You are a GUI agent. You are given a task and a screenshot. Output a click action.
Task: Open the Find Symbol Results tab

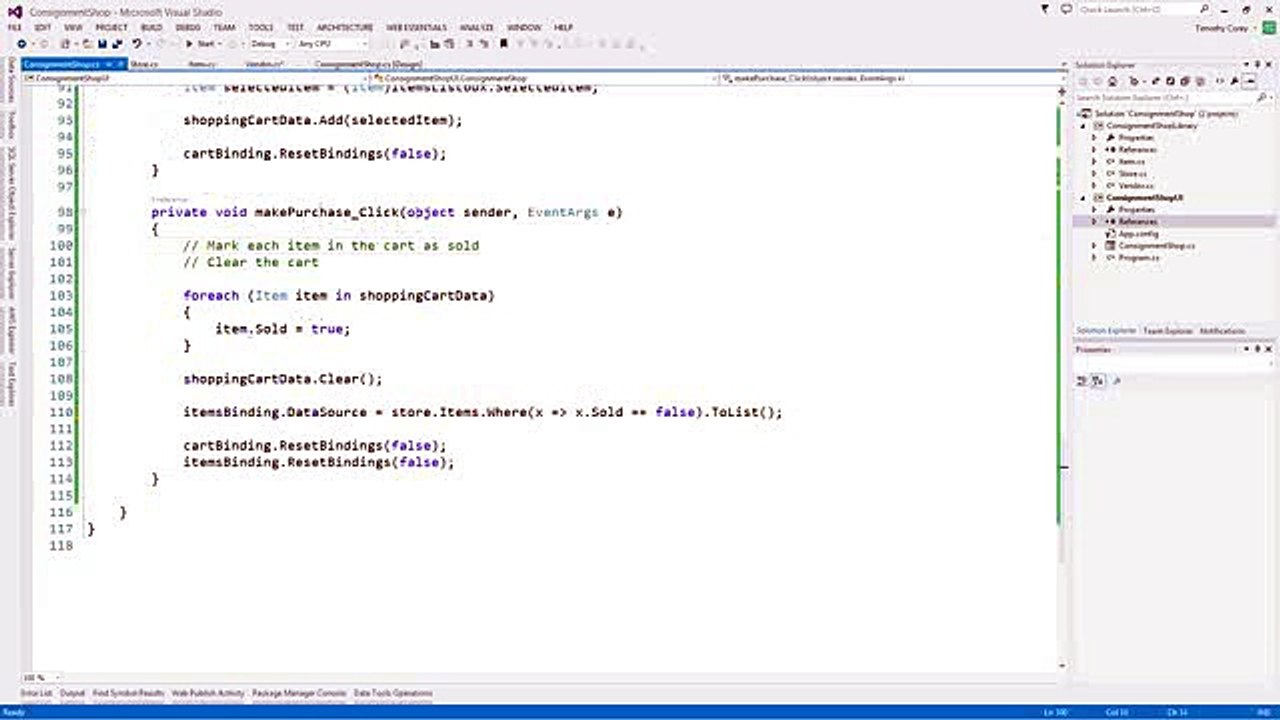click(x=128, y=693)
